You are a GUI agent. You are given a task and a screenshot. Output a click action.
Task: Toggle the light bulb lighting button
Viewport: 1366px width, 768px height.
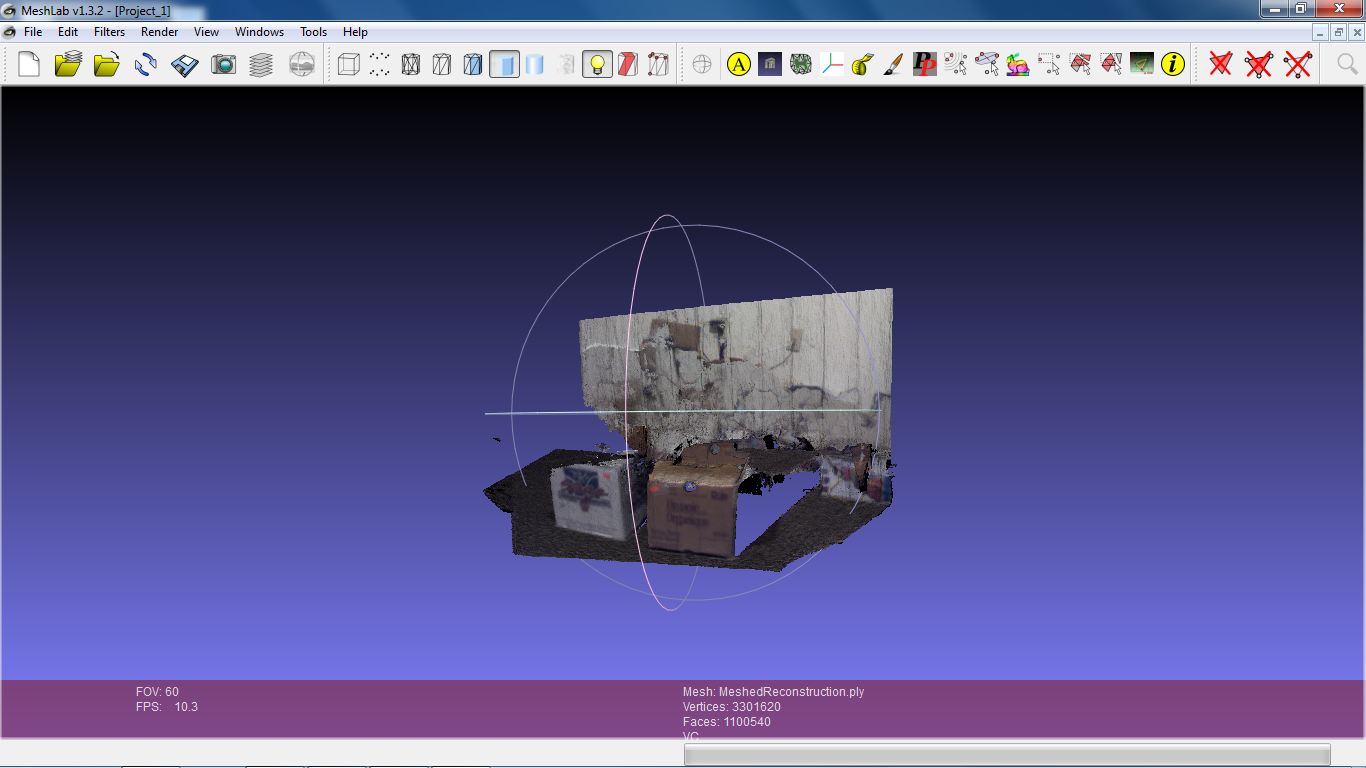597,65
